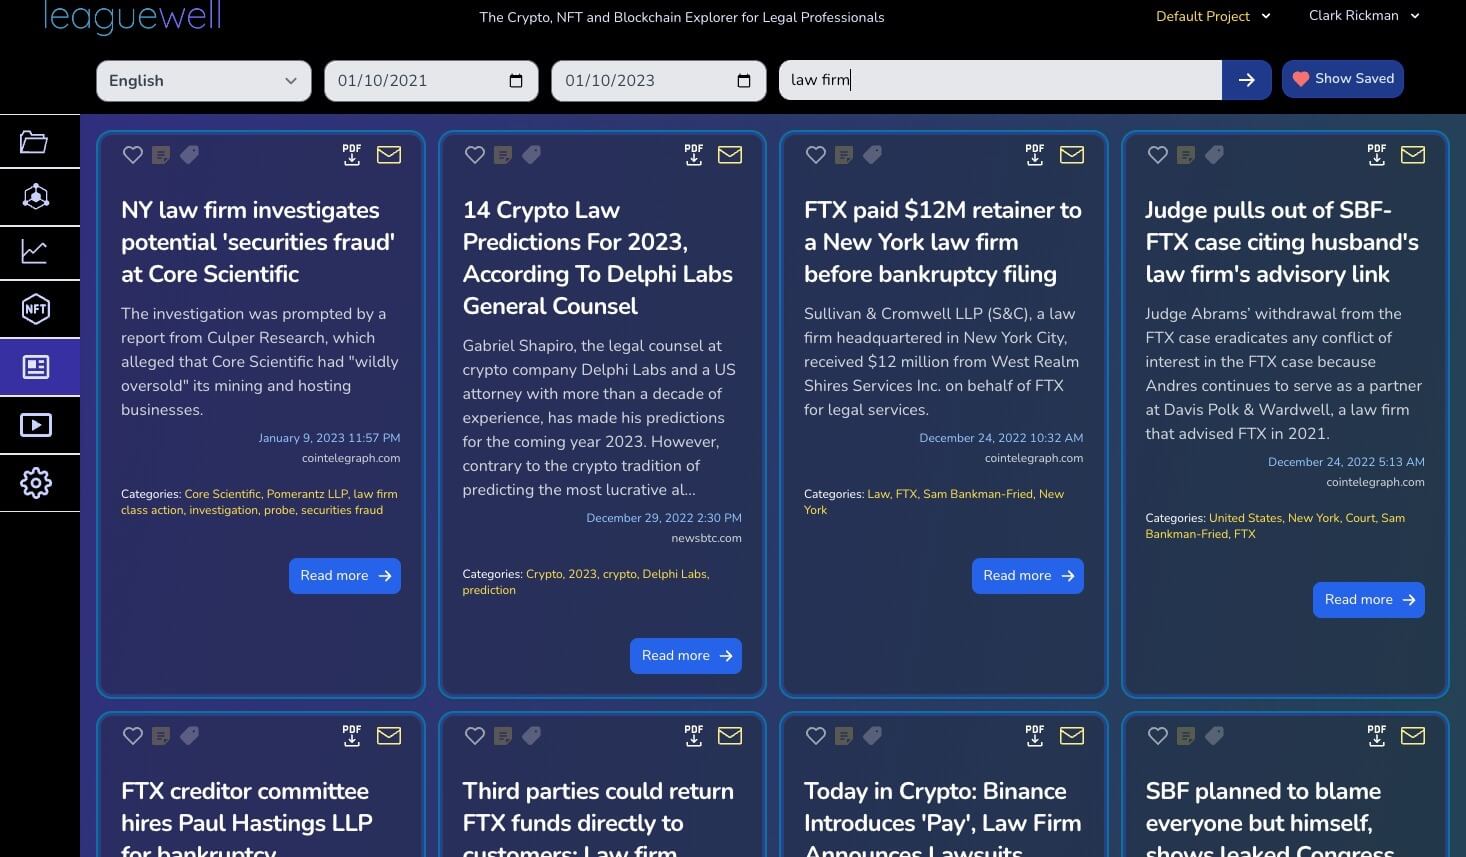Open the video player sidebar icon
The height and width of the screenshot is (857, 1466).
point(35,425)
